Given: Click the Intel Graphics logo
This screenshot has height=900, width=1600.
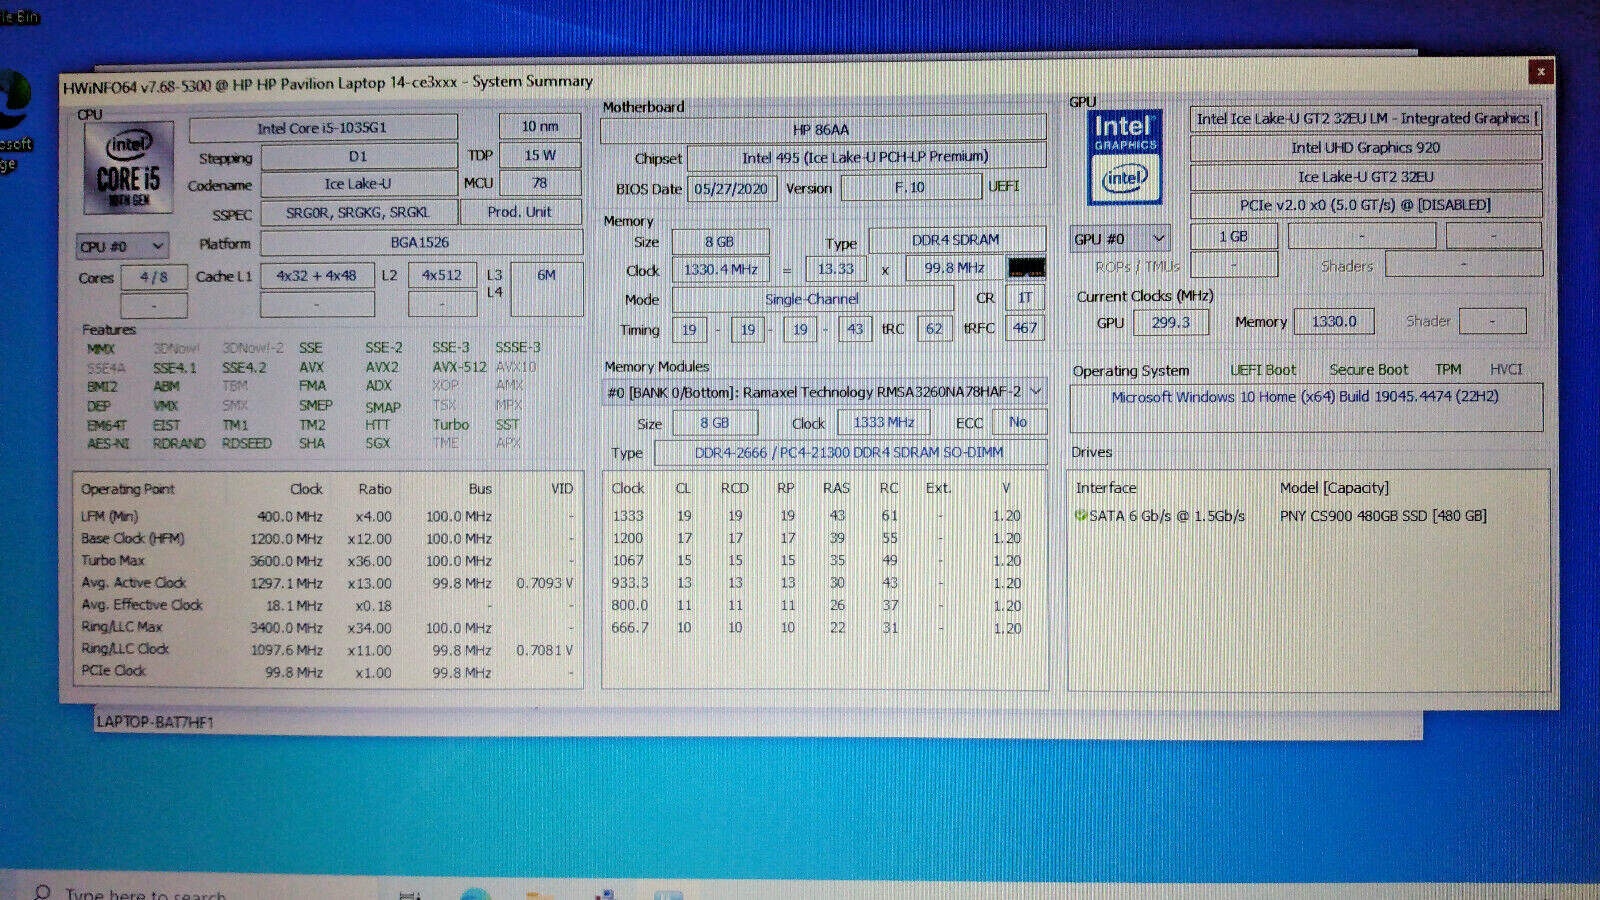Looking at the screenshot, I should pos(1124,157).
